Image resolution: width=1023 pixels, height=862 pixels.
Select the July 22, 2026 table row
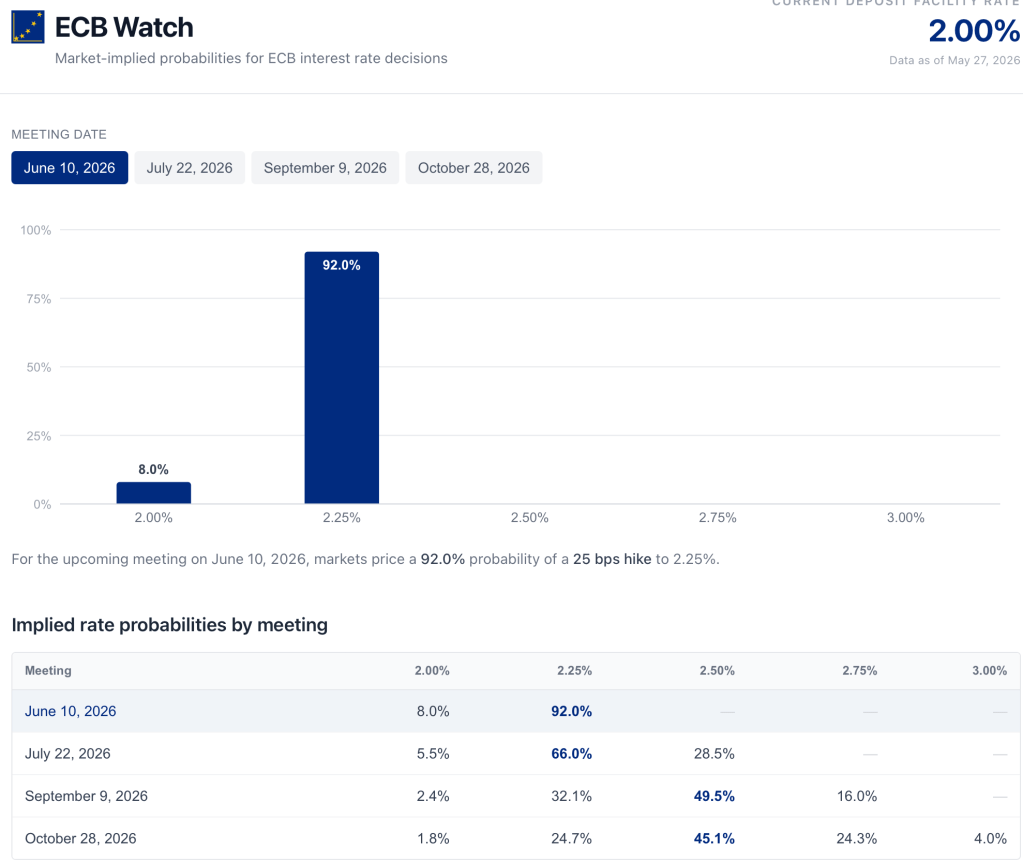(515, 754)
